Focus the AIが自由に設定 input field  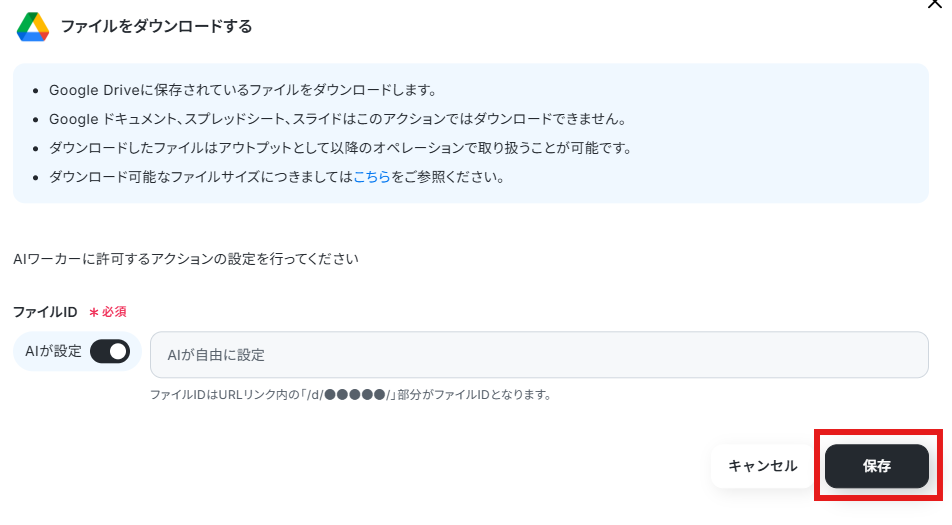coord(539,354)
